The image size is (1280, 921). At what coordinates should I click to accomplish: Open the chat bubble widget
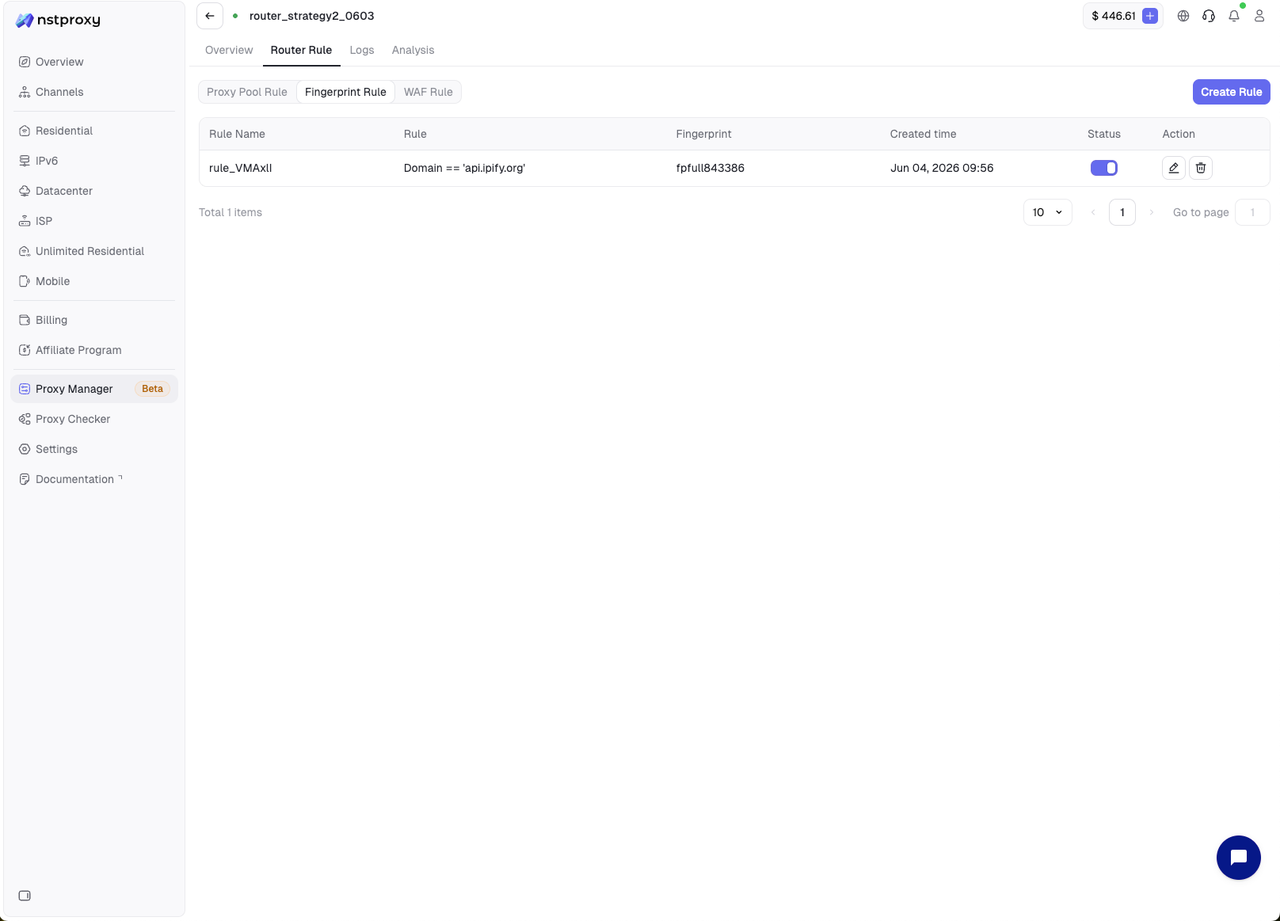pyautogui.click(x=1238, y=857)
